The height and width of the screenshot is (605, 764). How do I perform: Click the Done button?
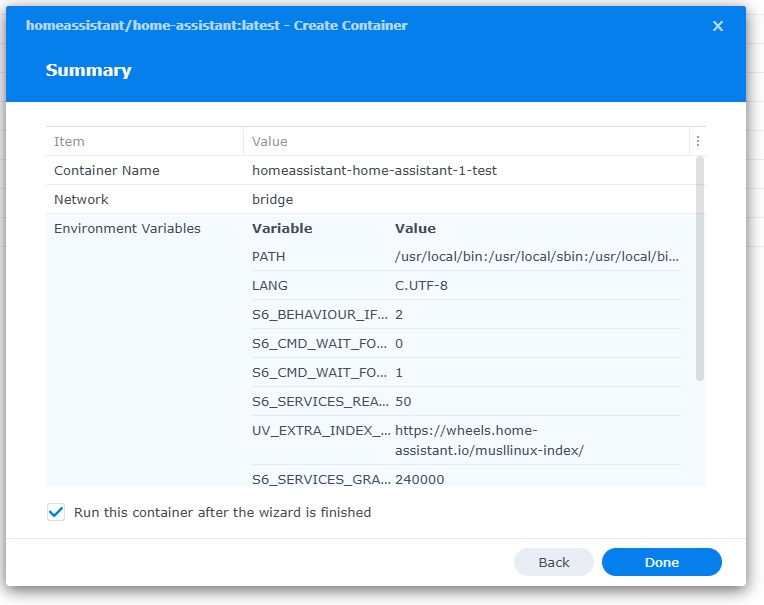click(661, 562)
